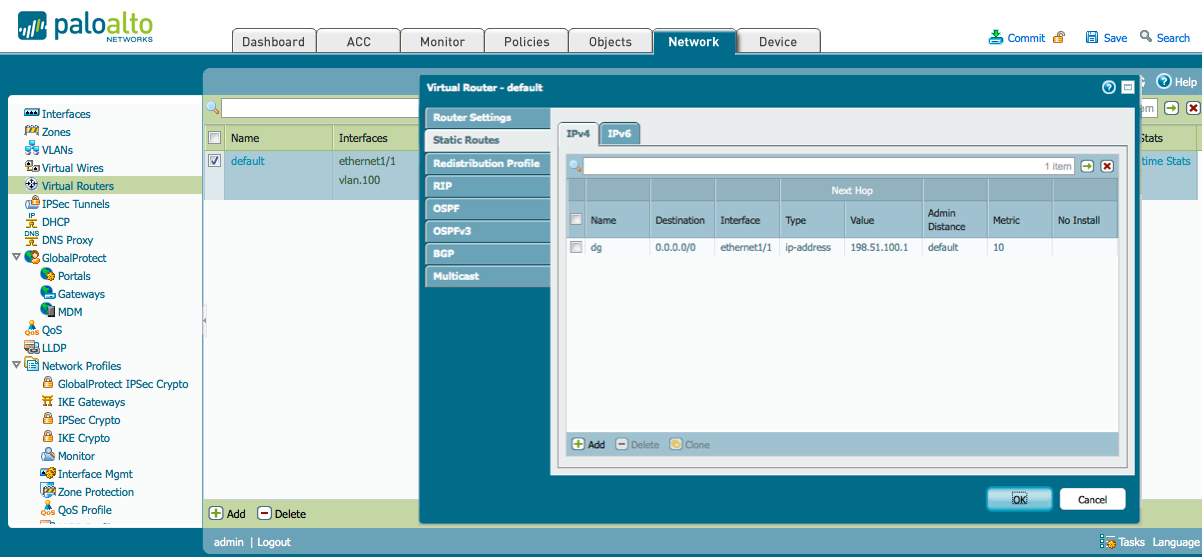The image size is (1202, 557).
Task: Click the Save disk icon
Action: coord(1092,38)
